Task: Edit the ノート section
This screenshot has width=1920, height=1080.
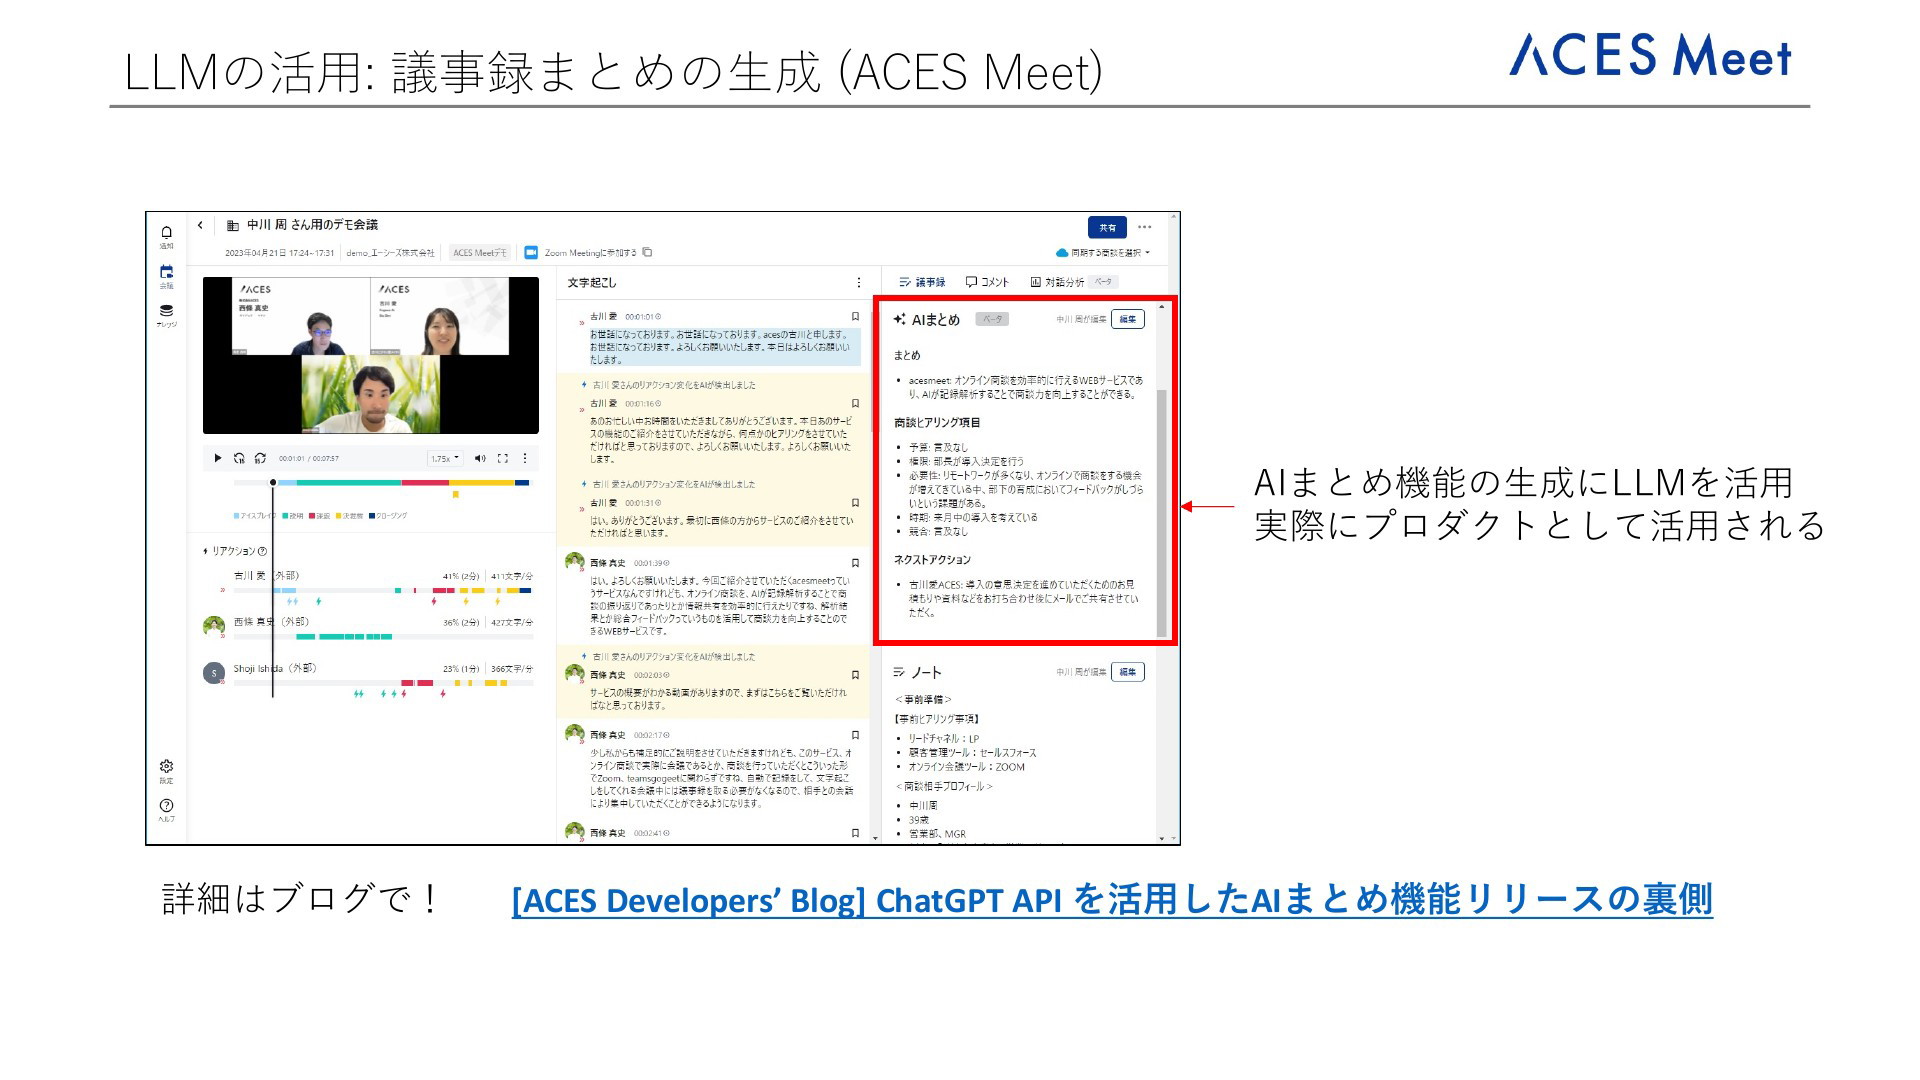Action: coord(1127,672)
